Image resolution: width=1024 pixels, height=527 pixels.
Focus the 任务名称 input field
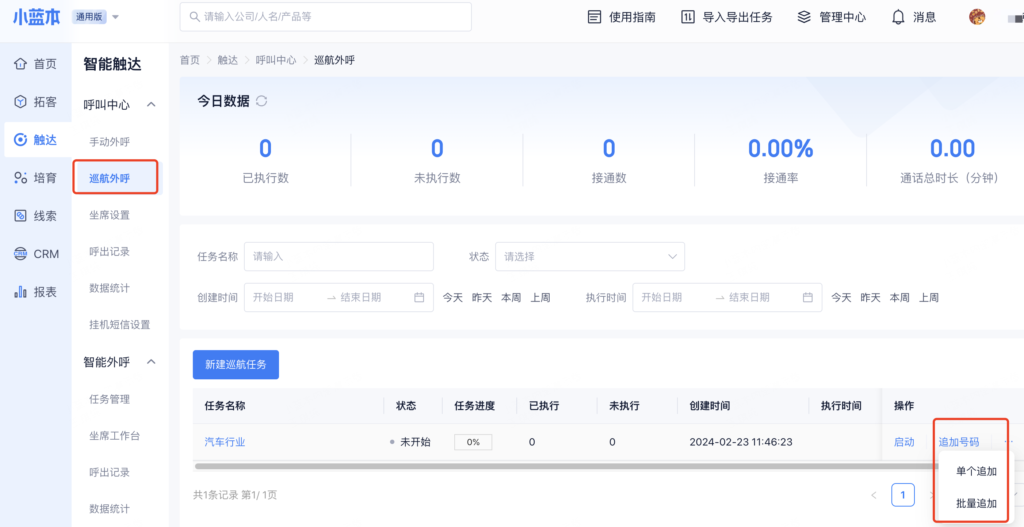338,257
